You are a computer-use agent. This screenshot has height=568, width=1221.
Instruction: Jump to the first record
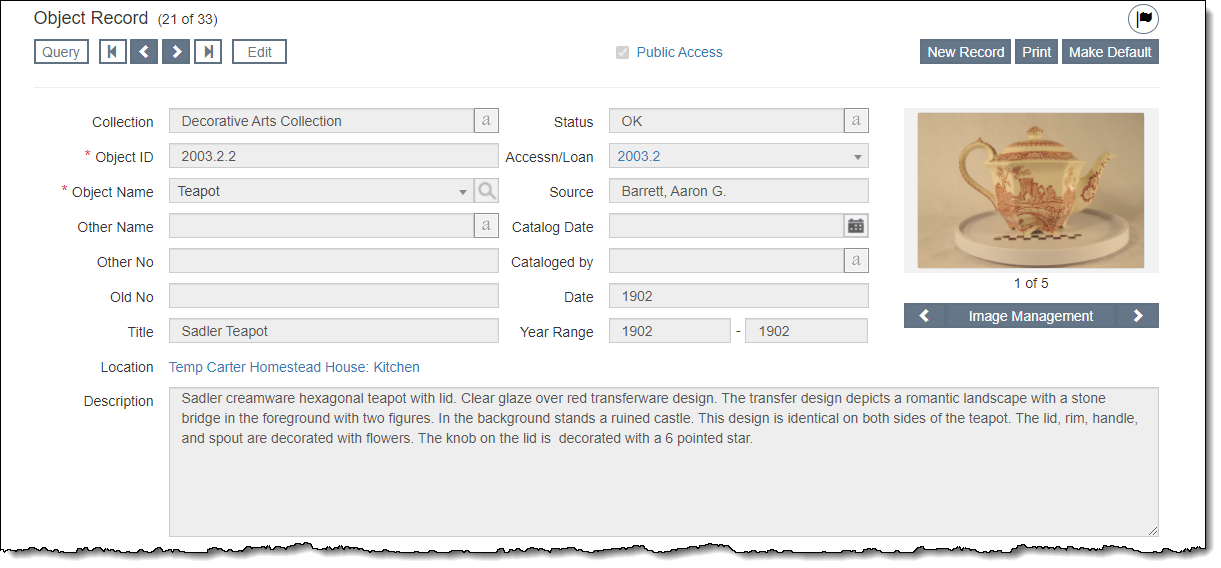112,52
